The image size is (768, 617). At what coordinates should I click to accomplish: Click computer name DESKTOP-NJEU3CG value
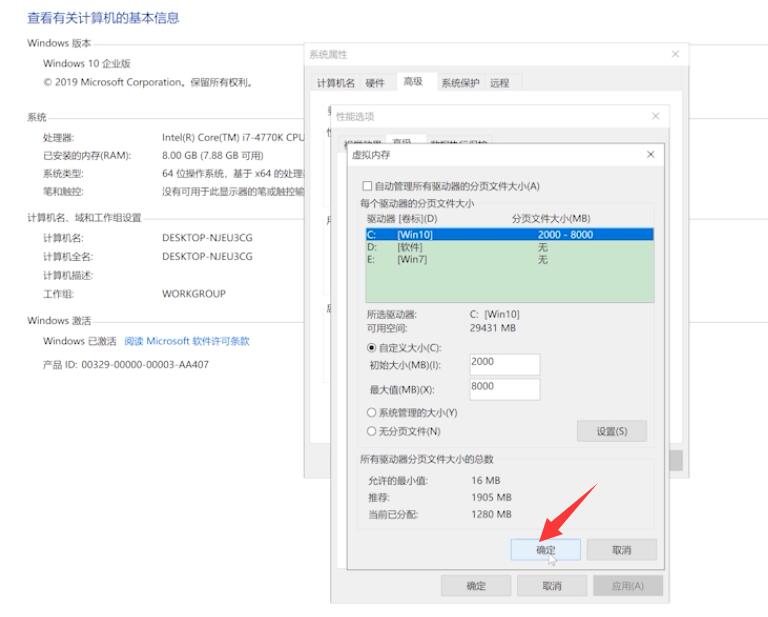[x=207, y=237]
